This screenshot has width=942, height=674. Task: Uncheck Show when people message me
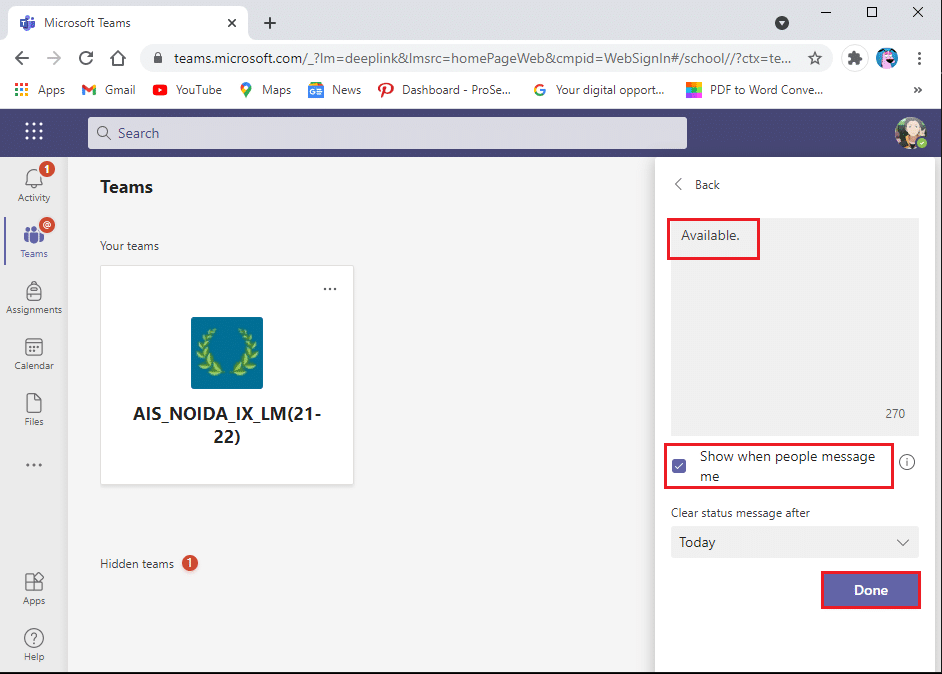680,466
